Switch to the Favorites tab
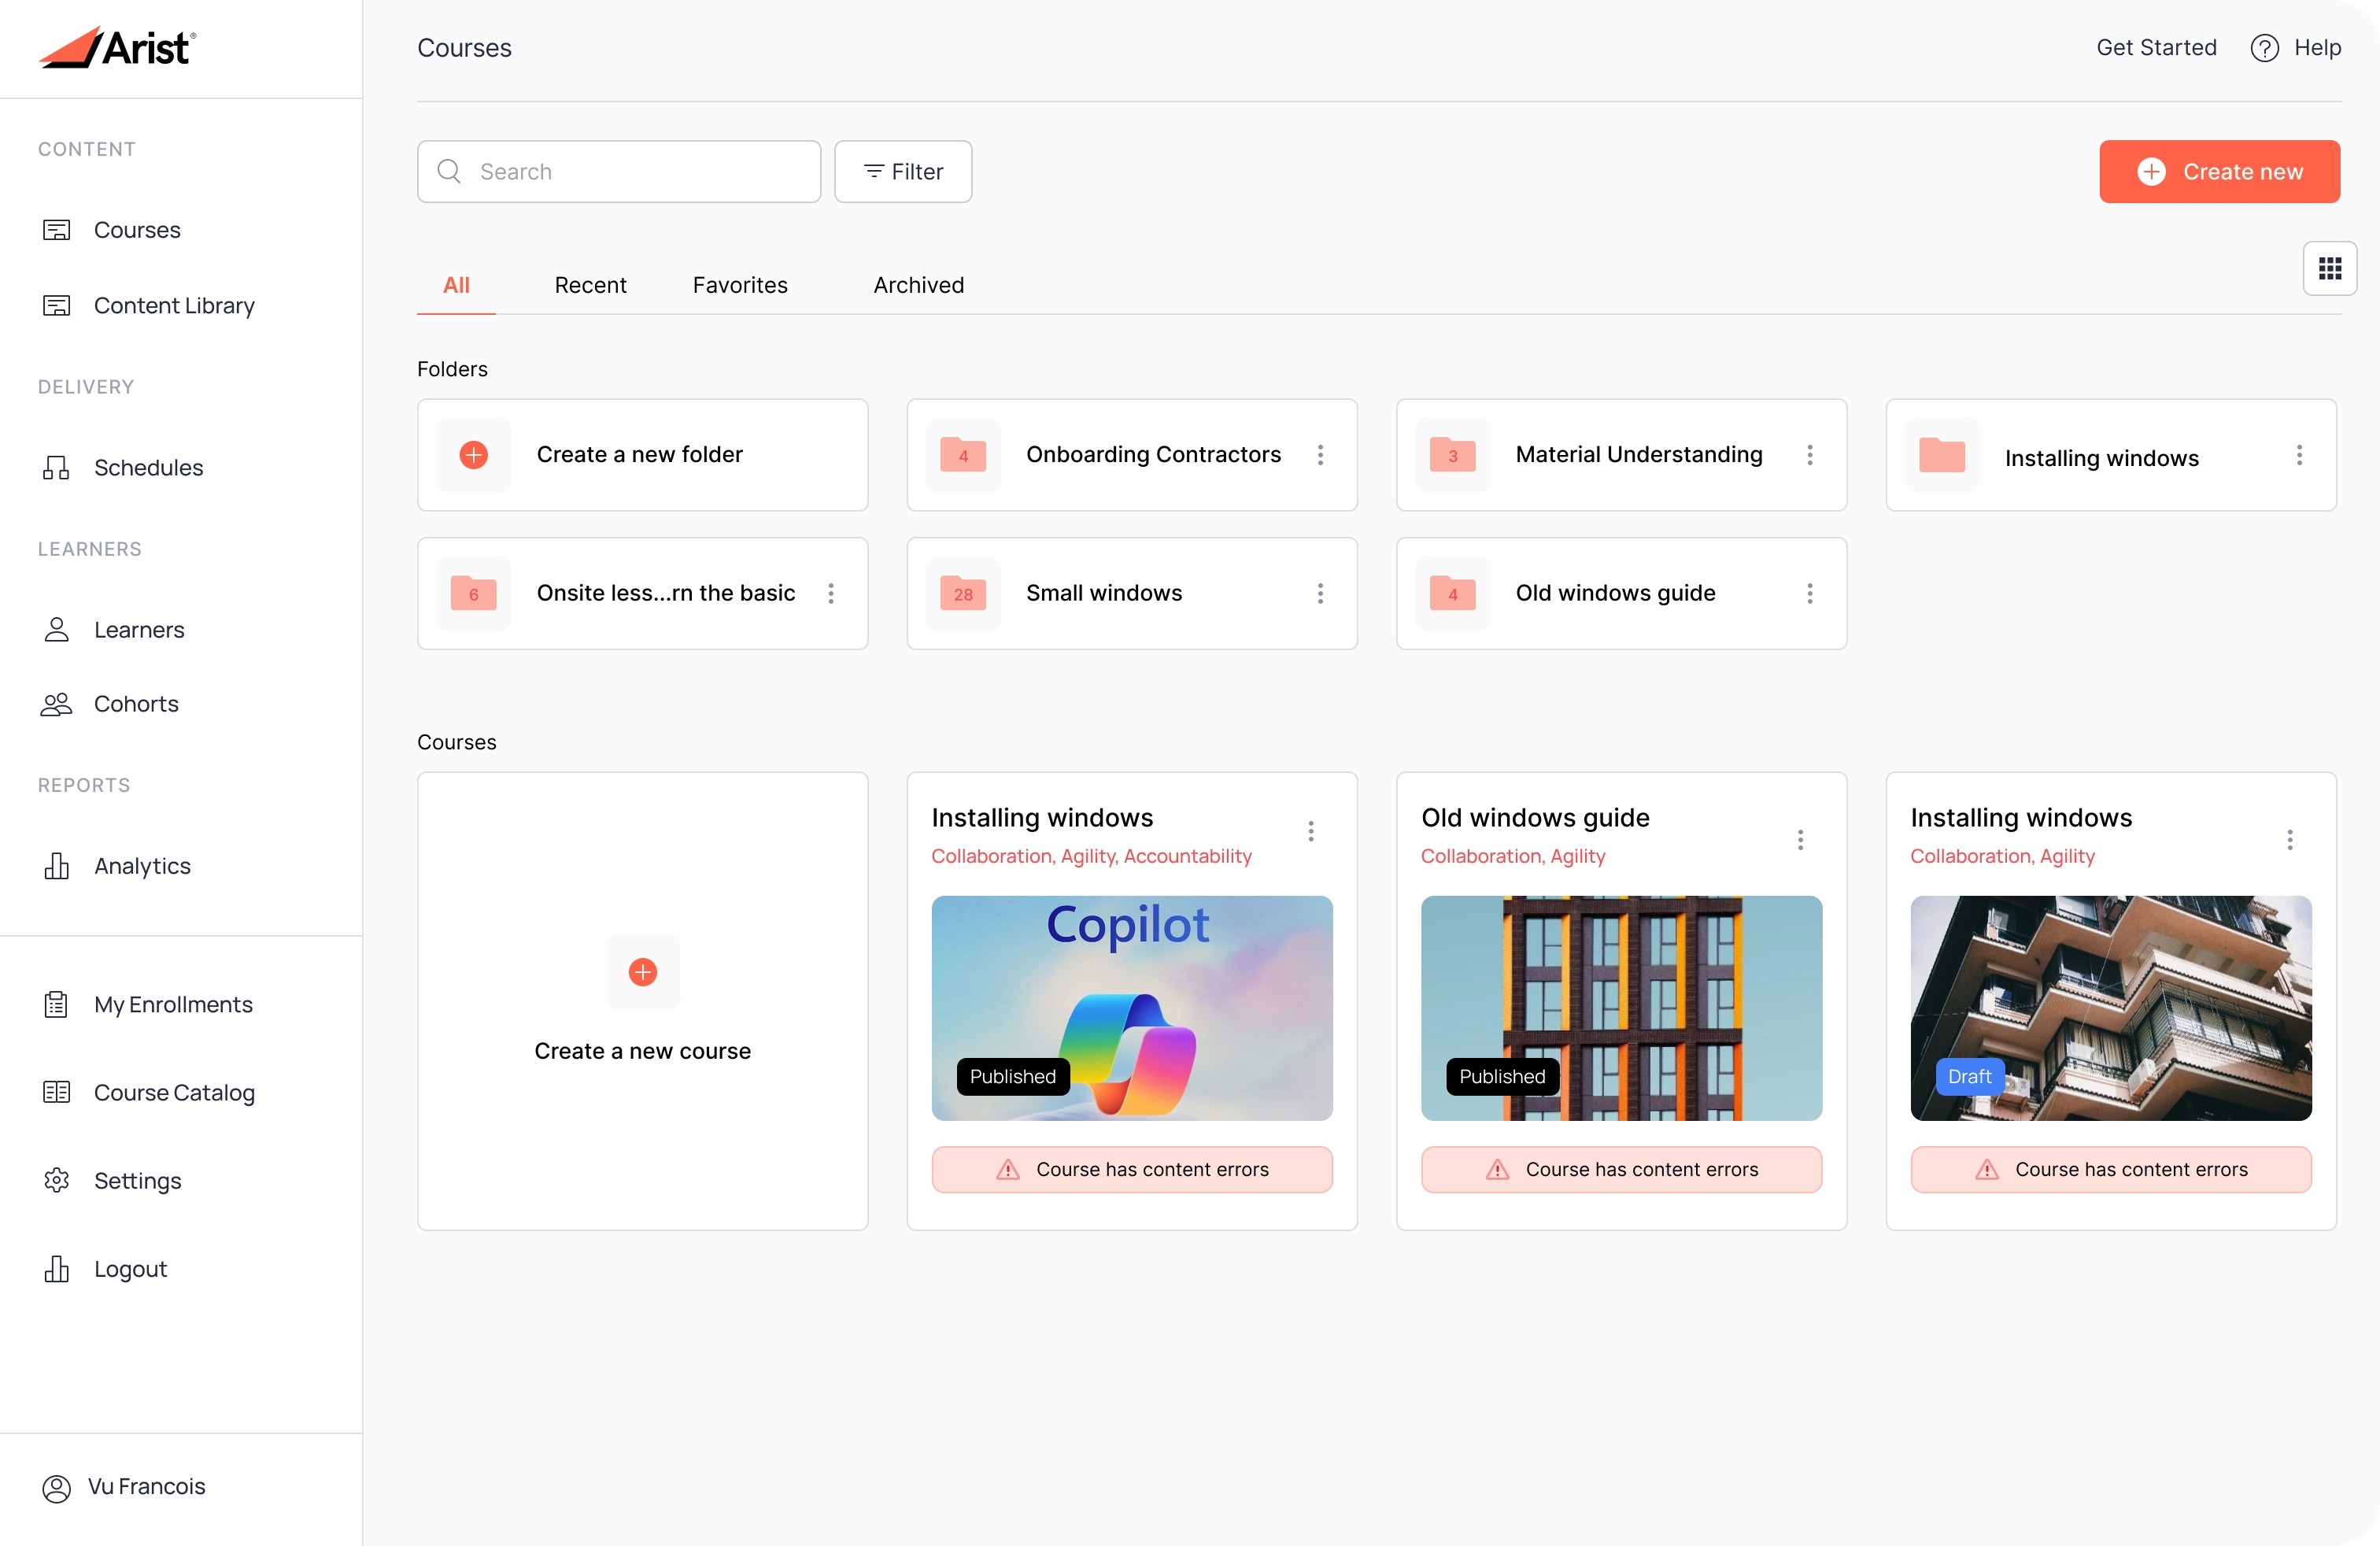2380x1546 pixels. [740, 285]
